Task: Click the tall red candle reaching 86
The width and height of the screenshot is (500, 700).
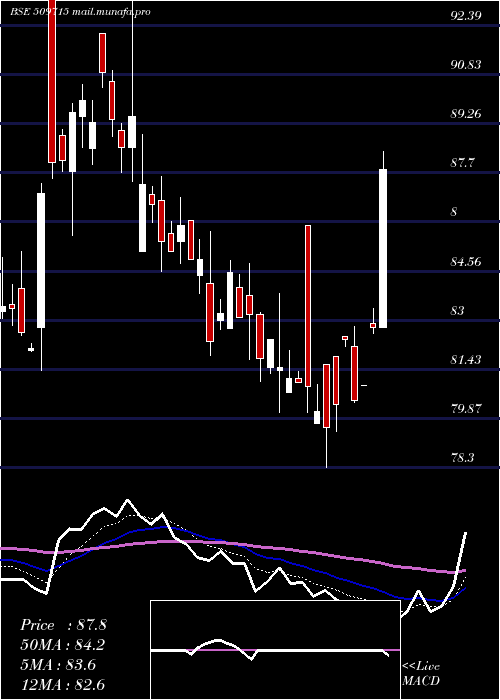Action: click(308, 306)
